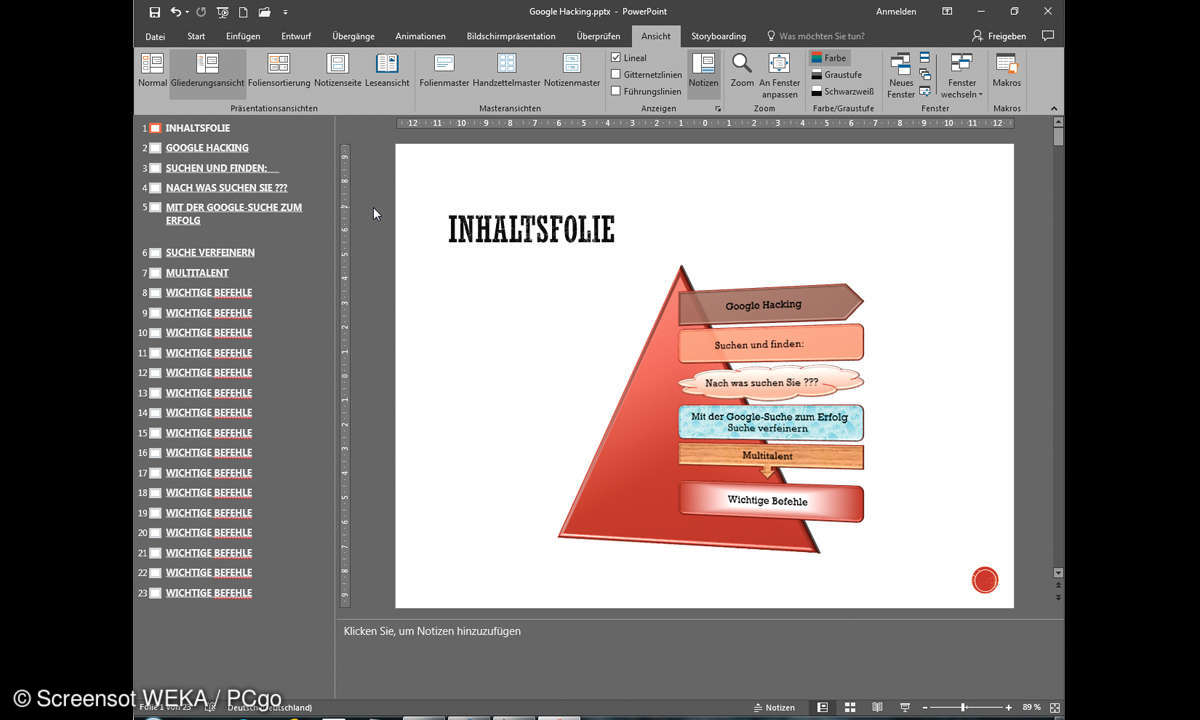This screenshot has height=720, width=1200.
Task: Open the Animationen tab
Action: pos(420,36)
